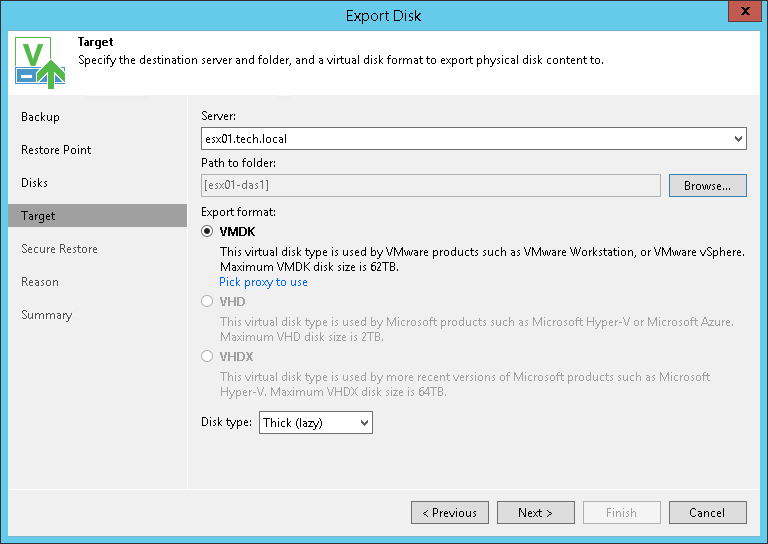Select the VMDK export format
Screen dimensions: 768x544
click(207, 231)
